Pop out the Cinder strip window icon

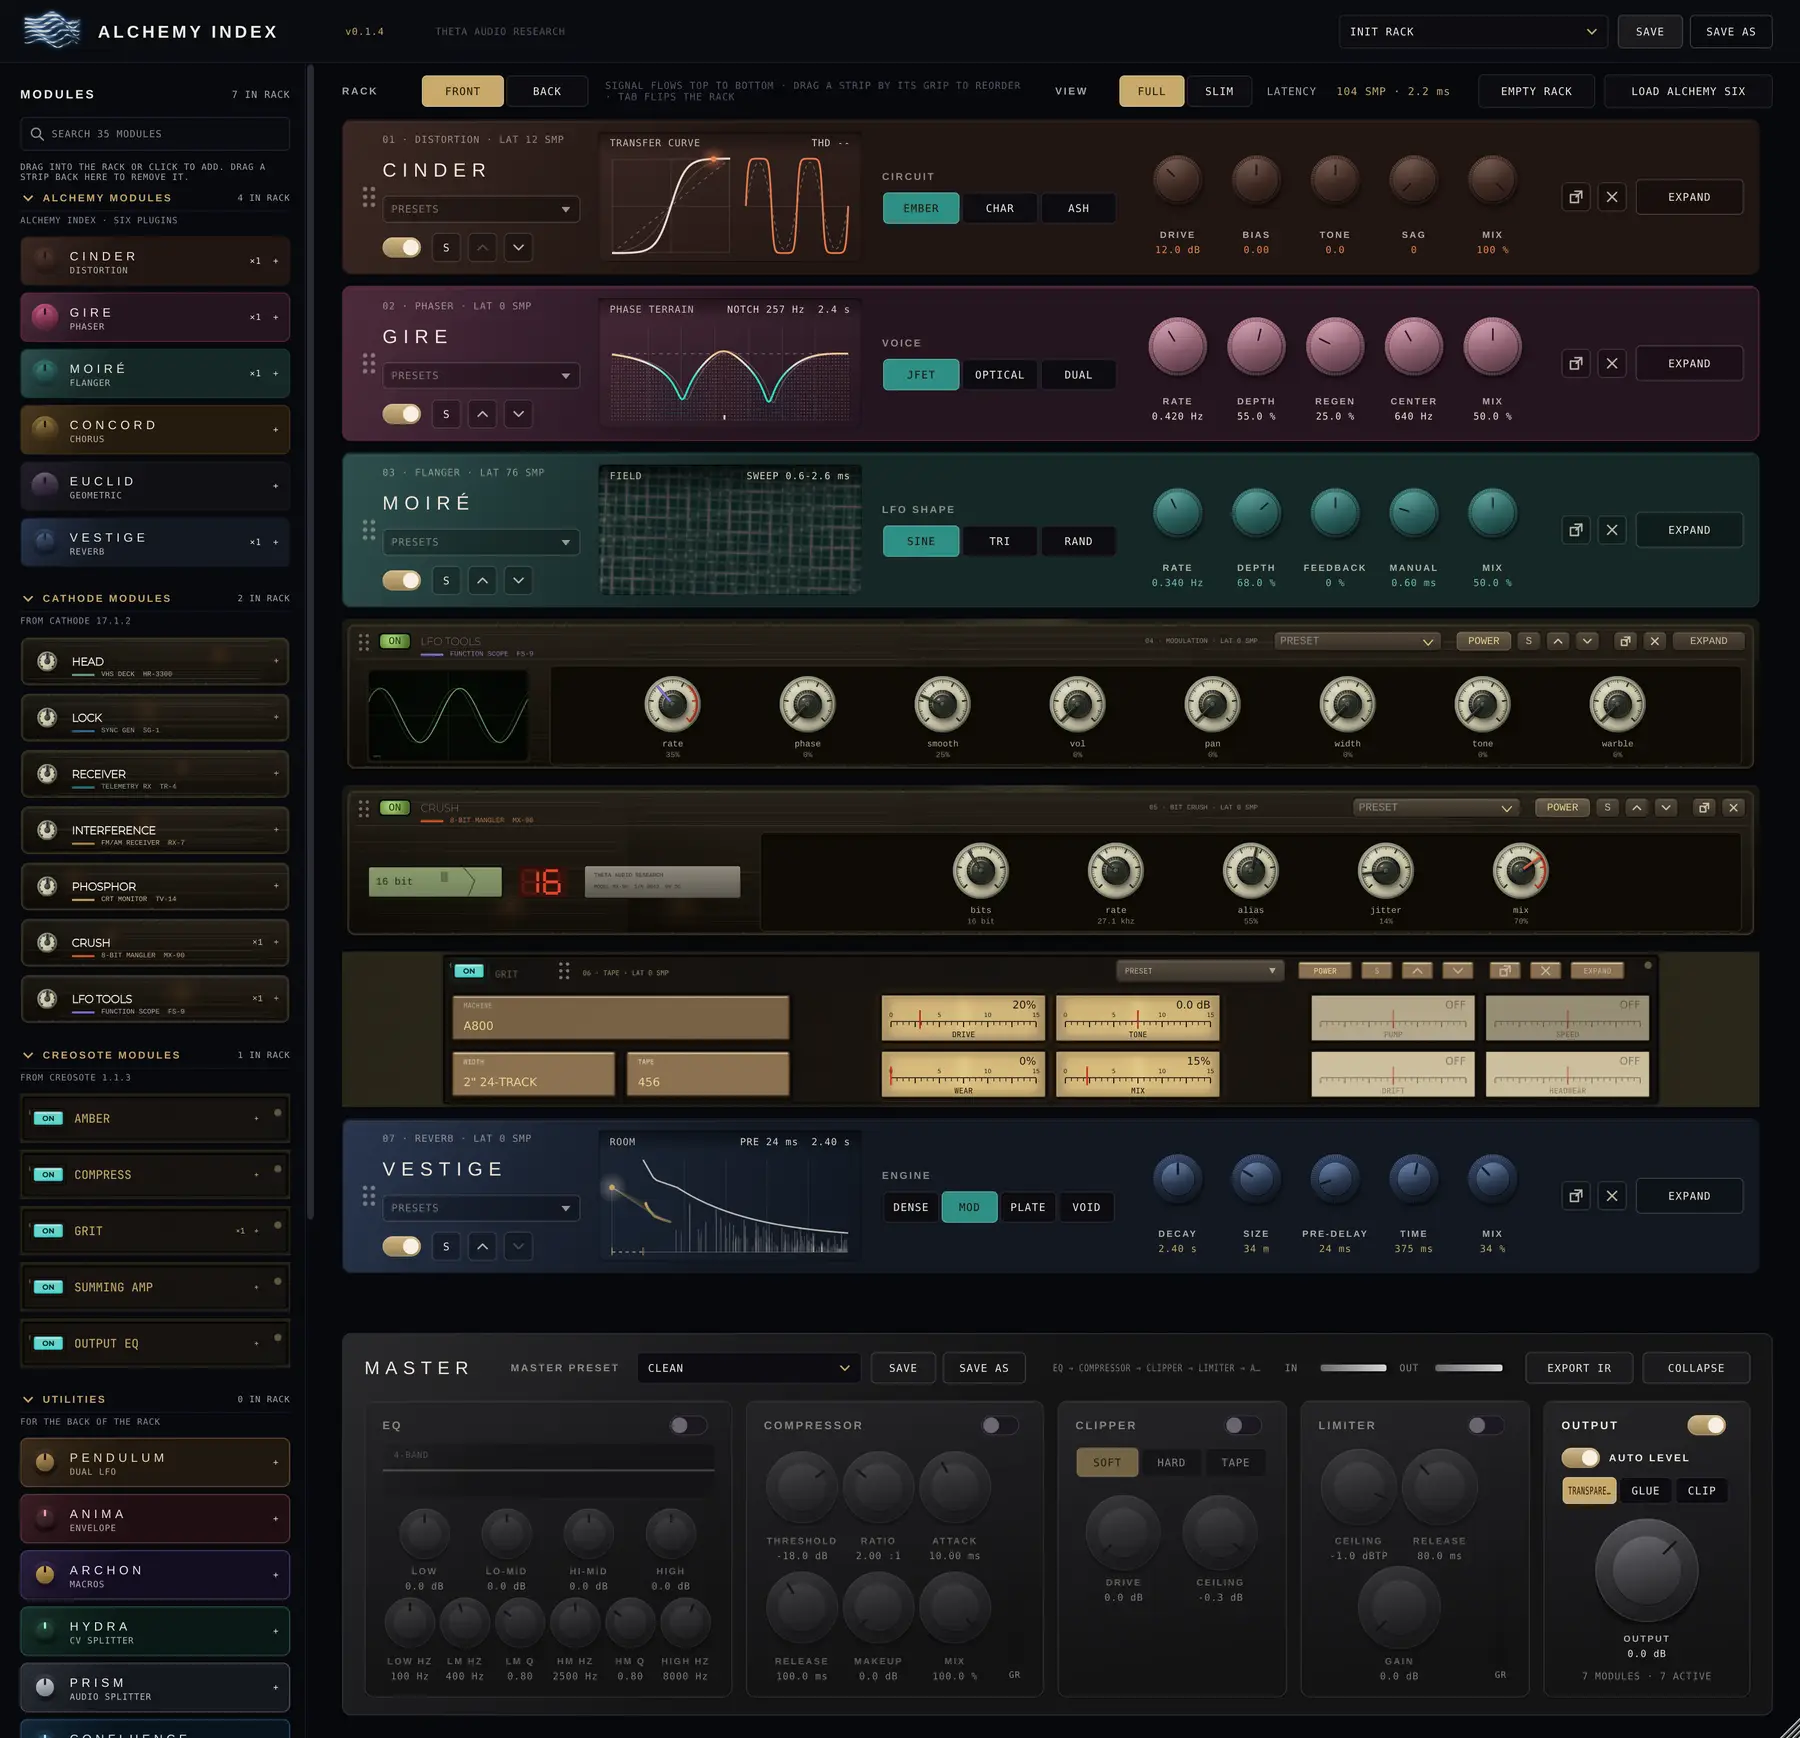click(x=1576, y=197)
